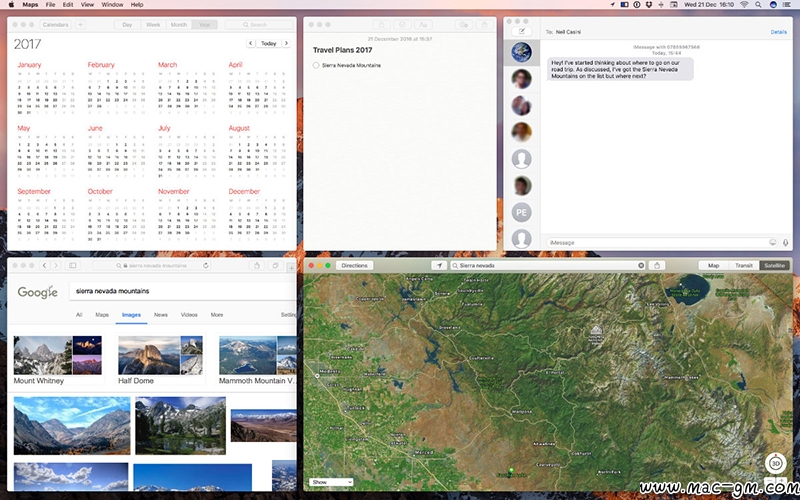Click the compose new message icon in Messages
This screenshot has width=800, height=500.
521,32
